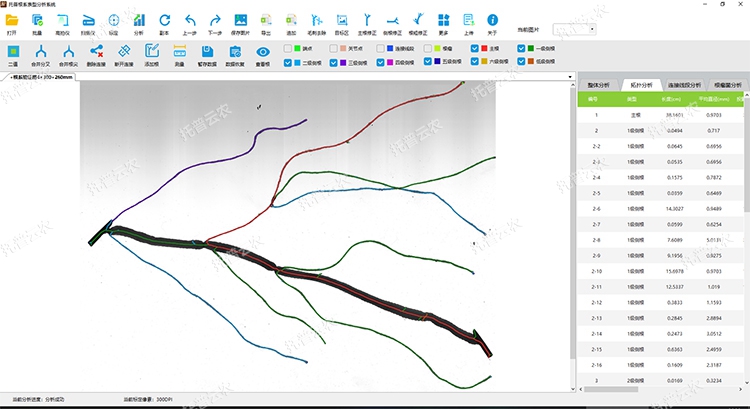The image size is (750, 409).
Task: Click the 合并分叉 (Merge fork) icon
Action: [x=41, y=54]
